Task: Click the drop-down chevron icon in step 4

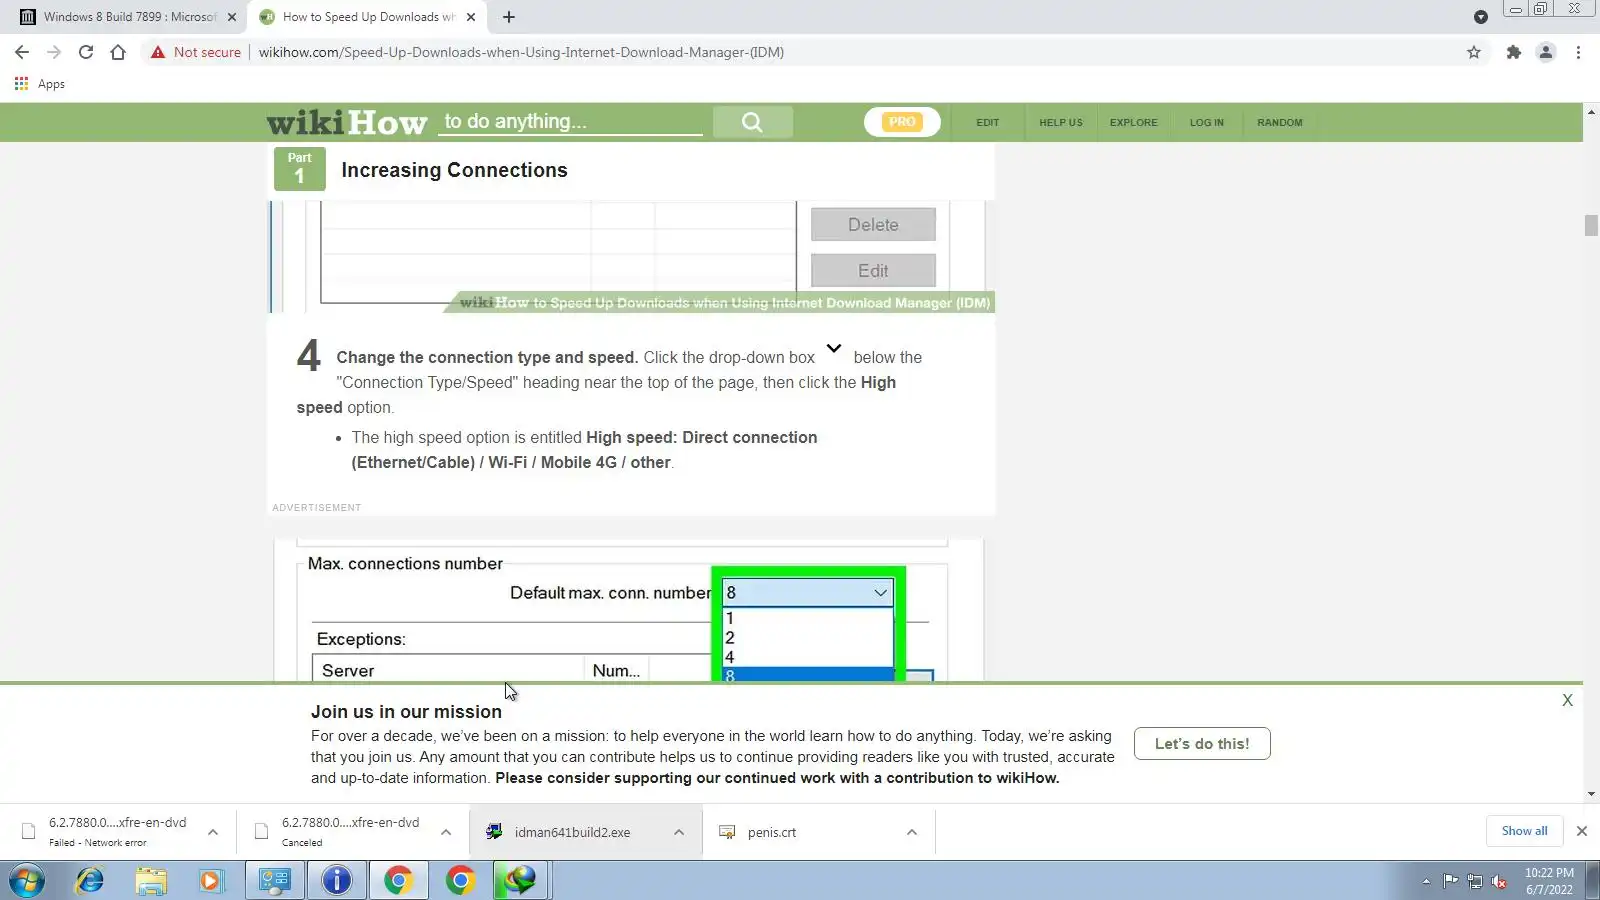Action: 834,348
